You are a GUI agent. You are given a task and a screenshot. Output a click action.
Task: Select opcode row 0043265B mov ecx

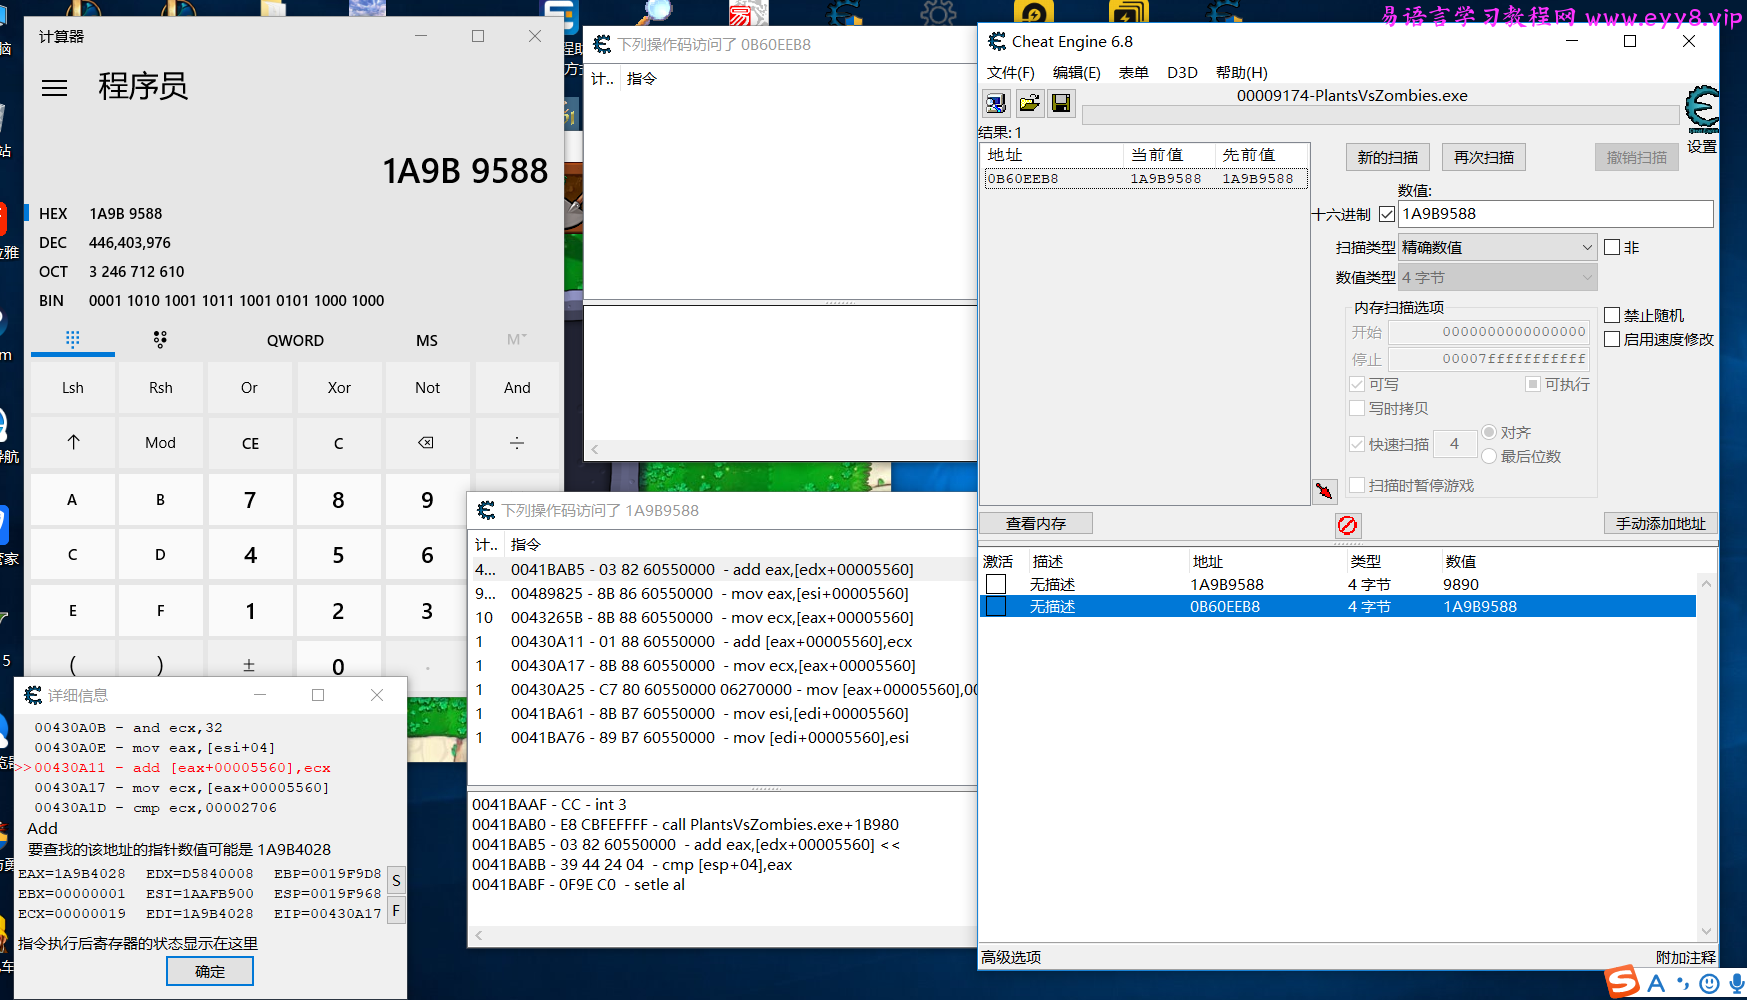tap(722, 617)
